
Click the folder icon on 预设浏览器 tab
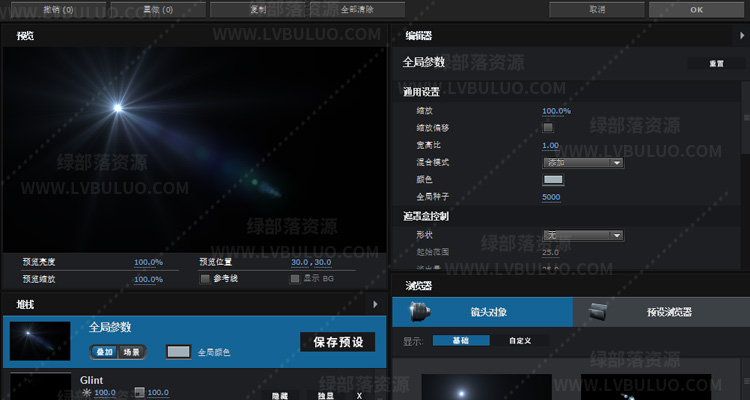599,312
